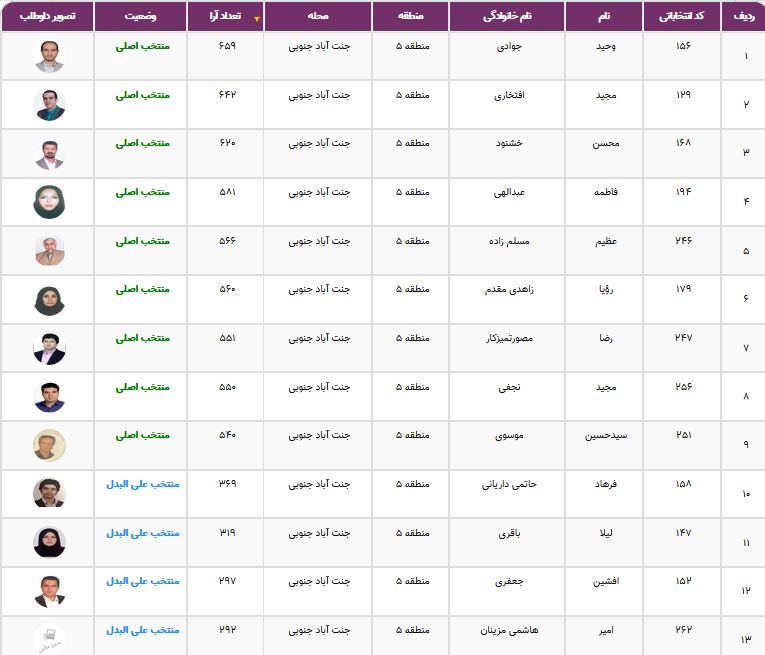Image resolution: width=765 pixels, height=655 pixels.
Task: Click the وضعیت column header
Action: click(x=141, y=16)
